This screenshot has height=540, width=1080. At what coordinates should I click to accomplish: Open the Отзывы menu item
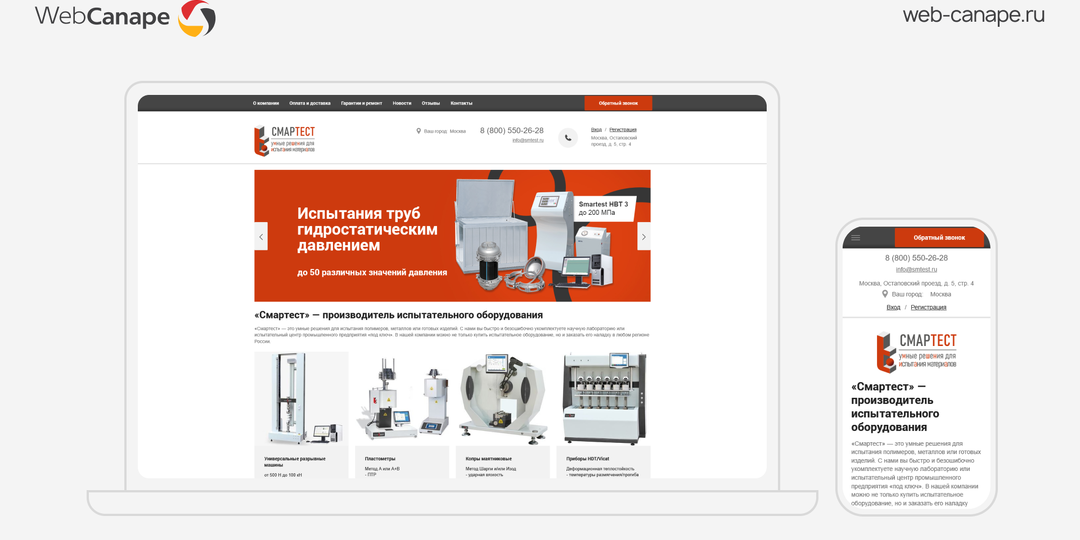point(431,103)
